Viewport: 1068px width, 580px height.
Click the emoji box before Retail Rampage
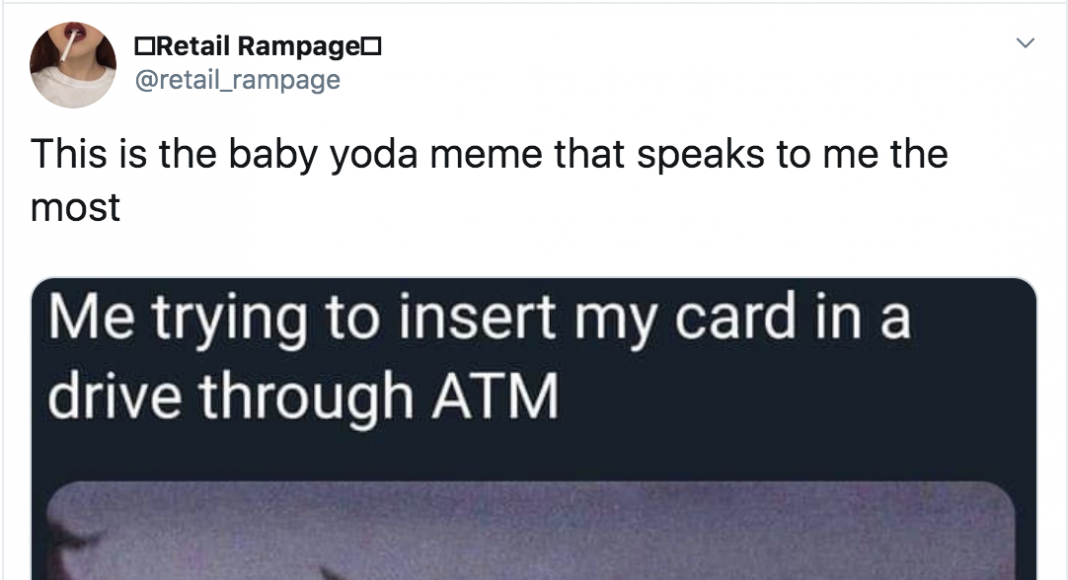144,47
